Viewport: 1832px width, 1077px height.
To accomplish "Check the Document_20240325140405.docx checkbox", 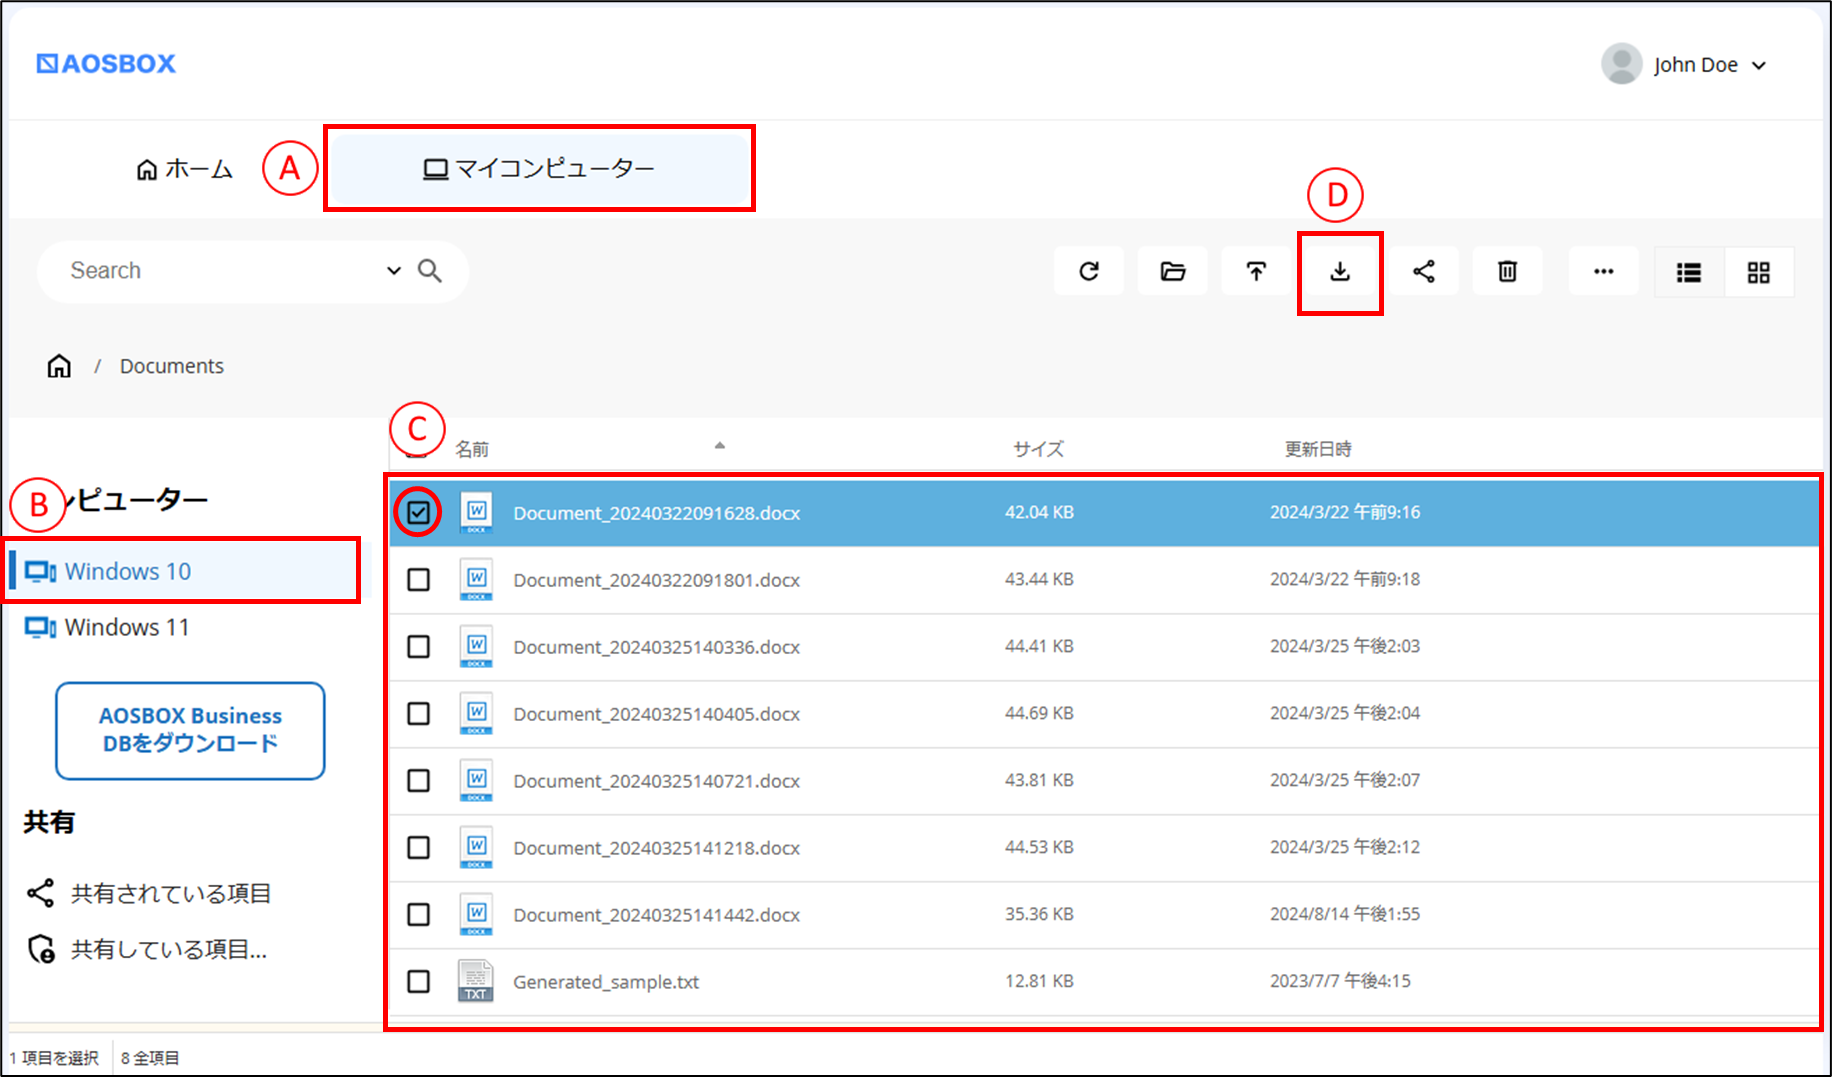I will (419, 714).
